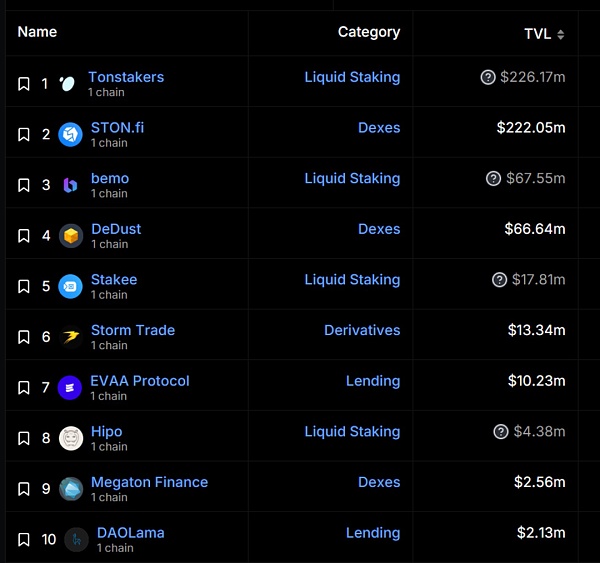This screenshot has height=563, width=600.
Task: Click Lending category in EVAA Protocol row
Action: 373,381
